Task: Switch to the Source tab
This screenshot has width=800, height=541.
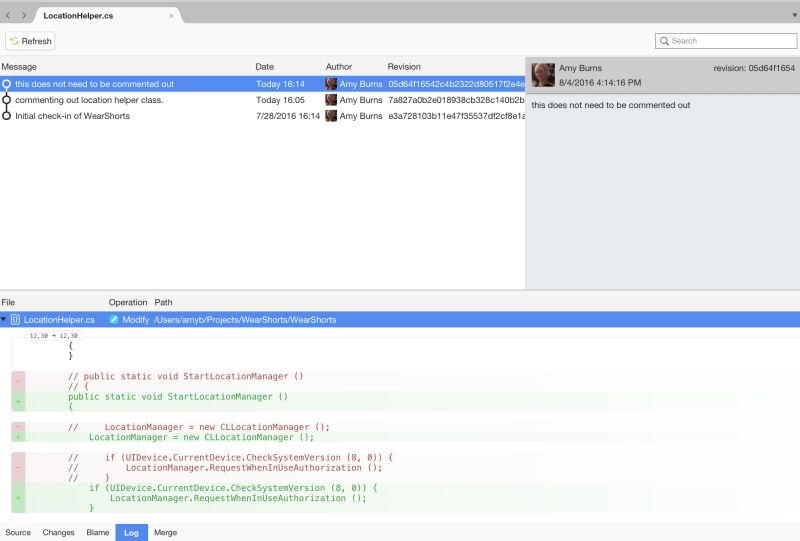Action: (x=18, y=532)
